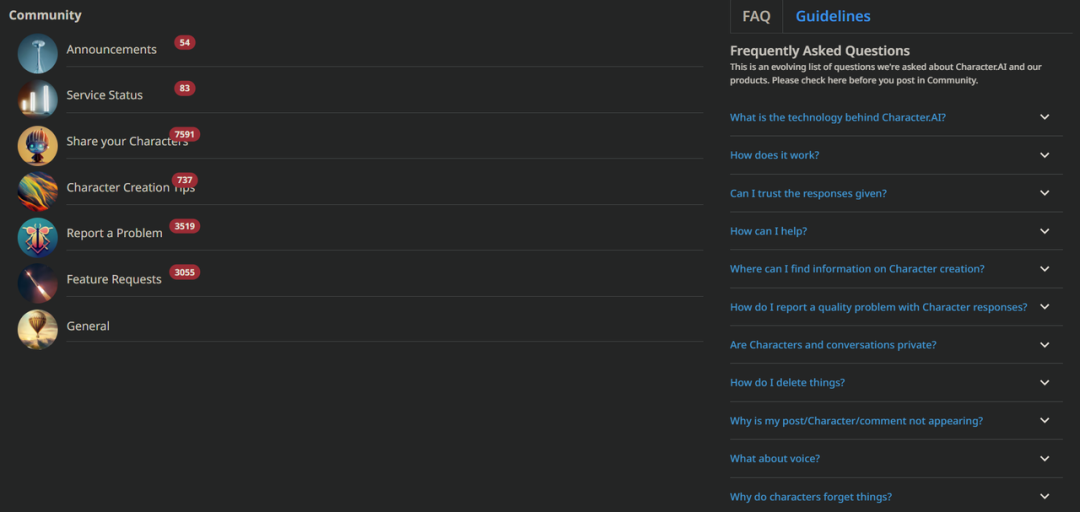Click the 3055 badge on Feature Requests

tap(185, 272)
